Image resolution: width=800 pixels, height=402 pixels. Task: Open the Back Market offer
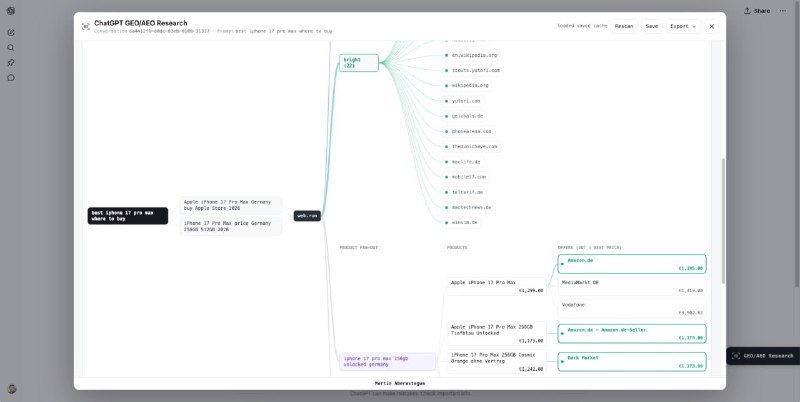(x=632, y=362)
